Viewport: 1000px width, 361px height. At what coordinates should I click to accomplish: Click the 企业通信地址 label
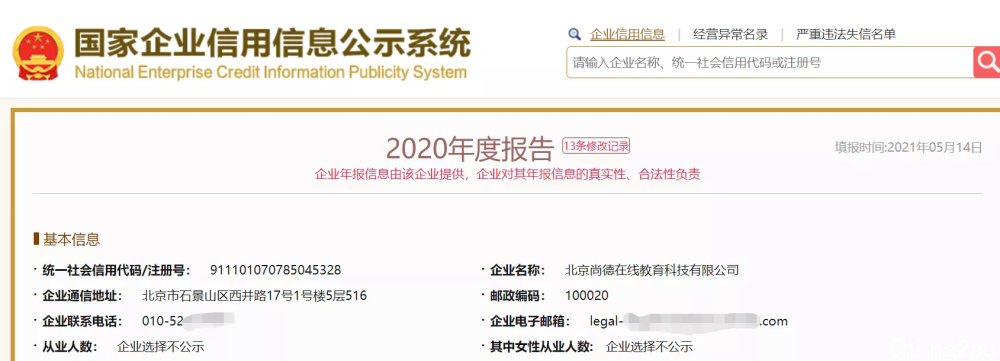82,296
